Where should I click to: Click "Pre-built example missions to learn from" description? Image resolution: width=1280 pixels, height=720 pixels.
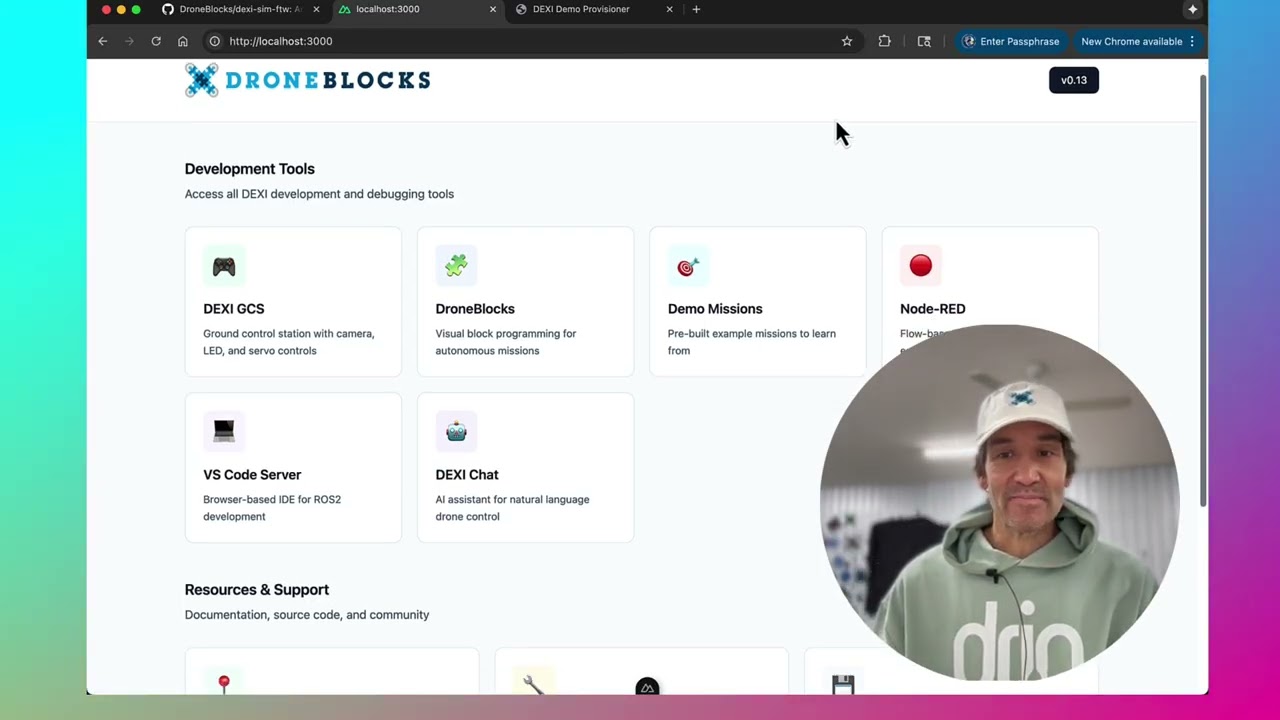[752, 342]
